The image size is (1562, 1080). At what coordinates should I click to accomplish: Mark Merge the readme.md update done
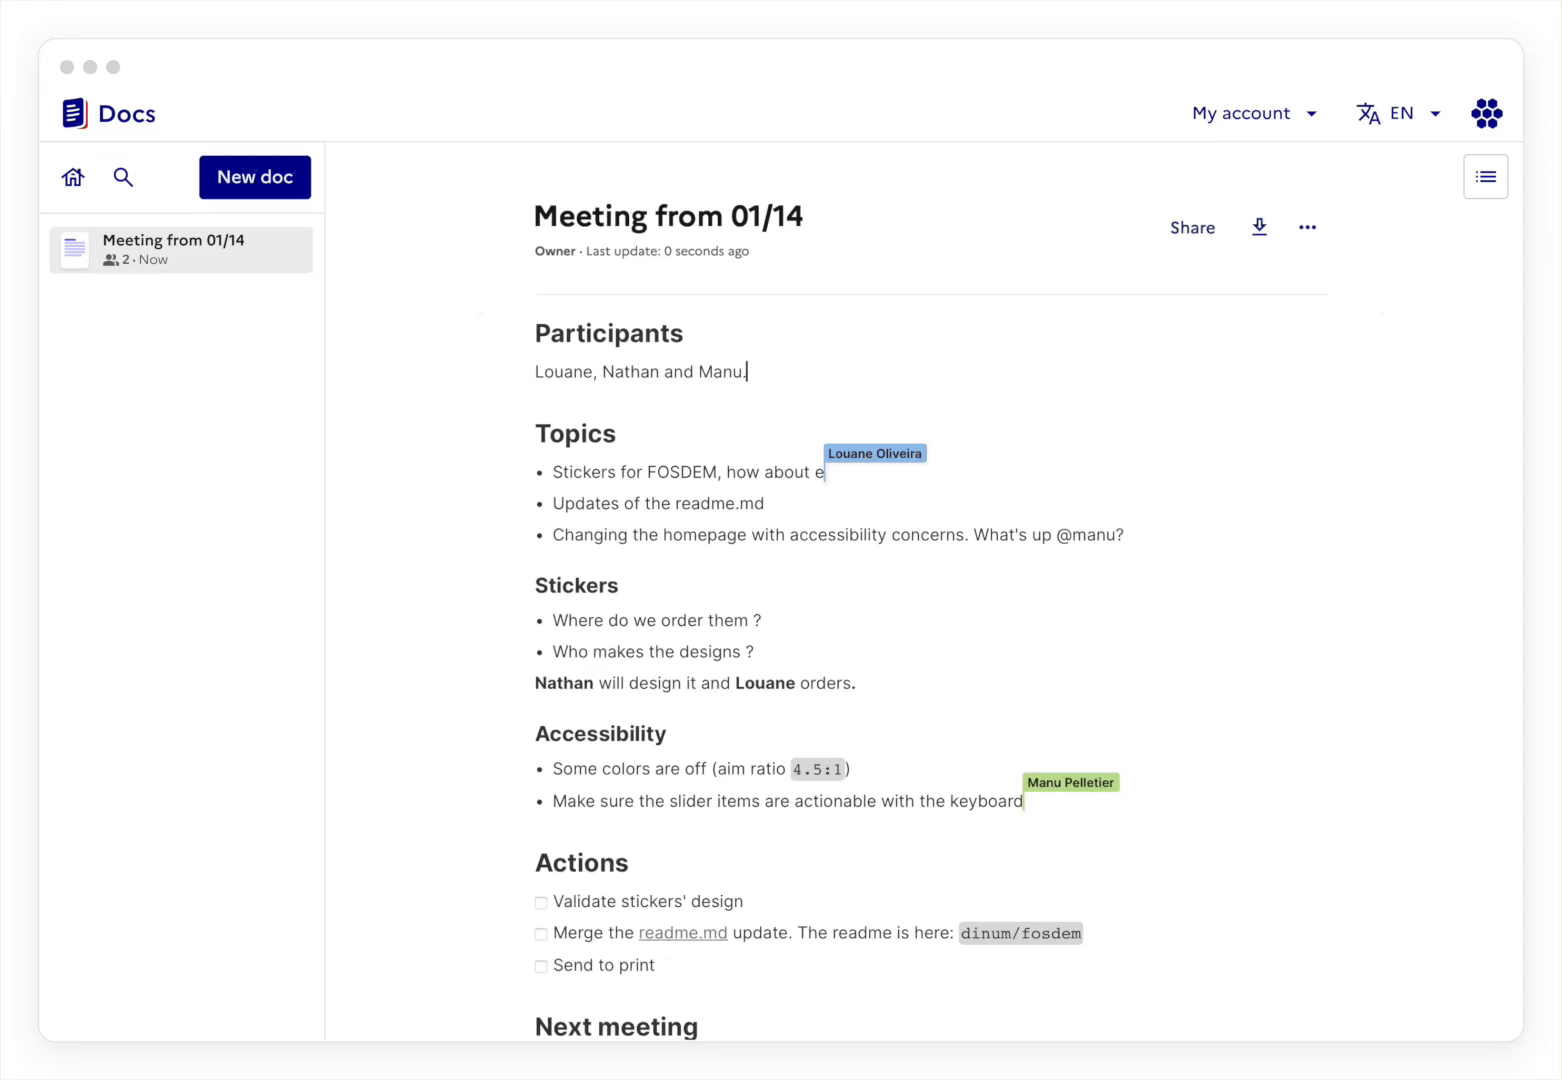pyautogui.click(x=541, y=934)
